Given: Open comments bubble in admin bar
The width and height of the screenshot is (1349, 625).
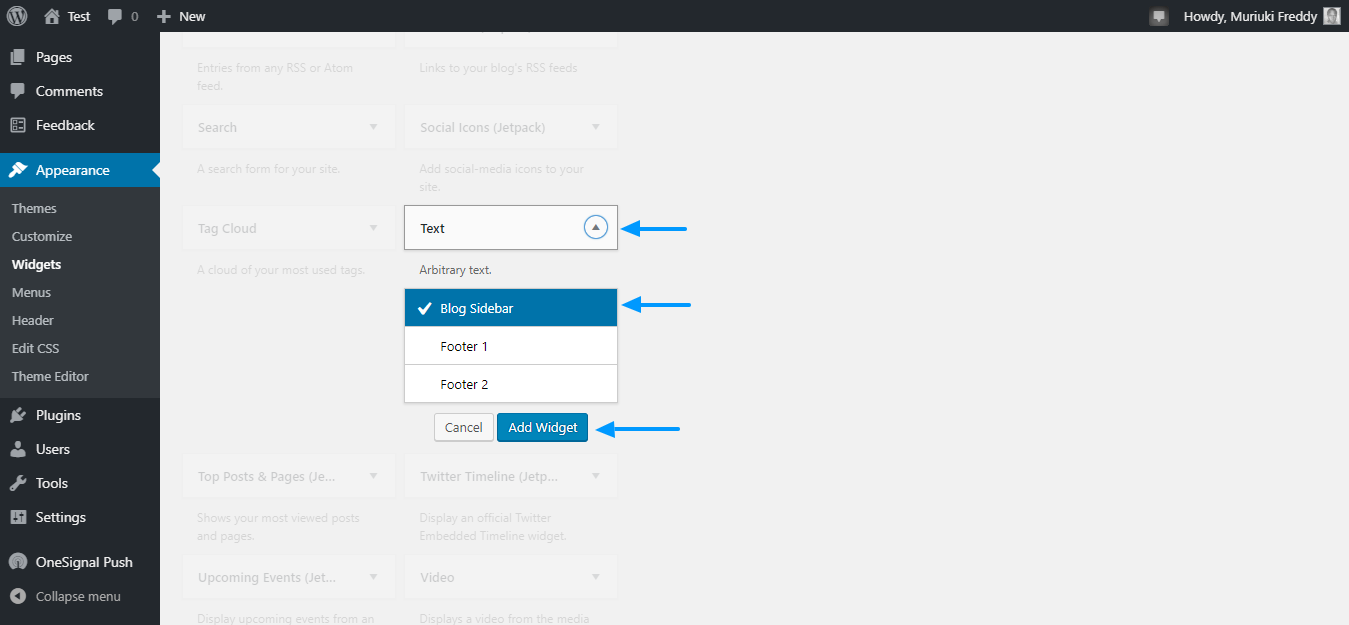Looking at the screenshot, I should point(115,16).
